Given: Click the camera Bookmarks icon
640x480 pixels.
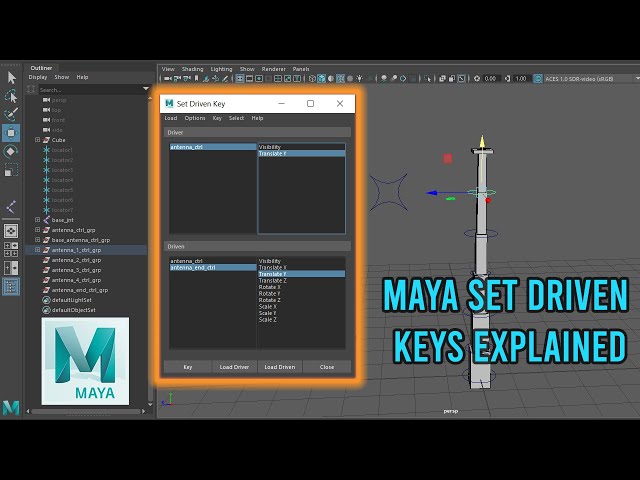Looking at the screenshot, I should pos(196,78).
